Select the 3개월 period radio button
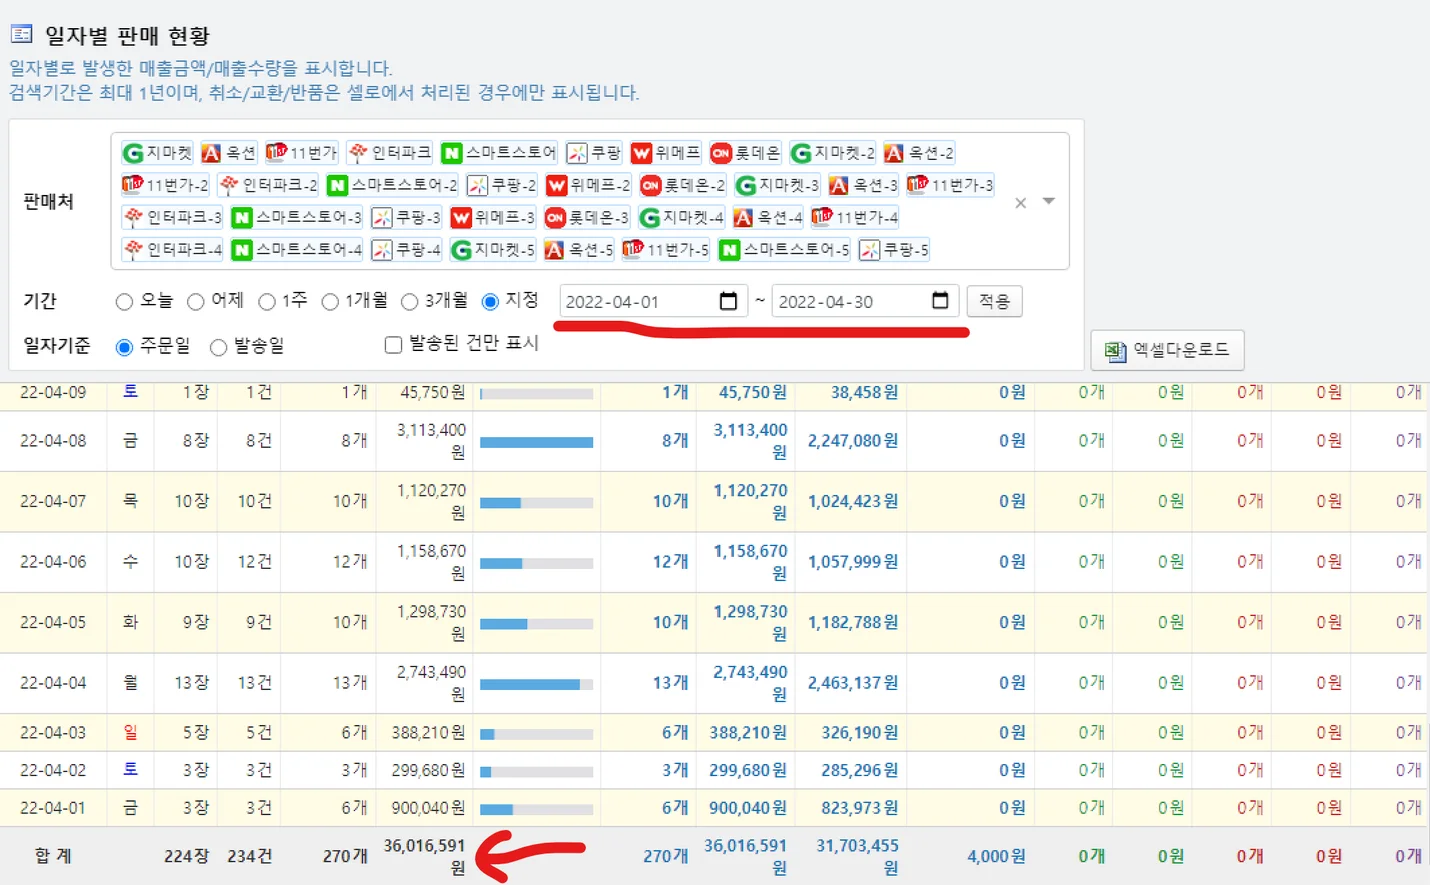 [409, 302]
